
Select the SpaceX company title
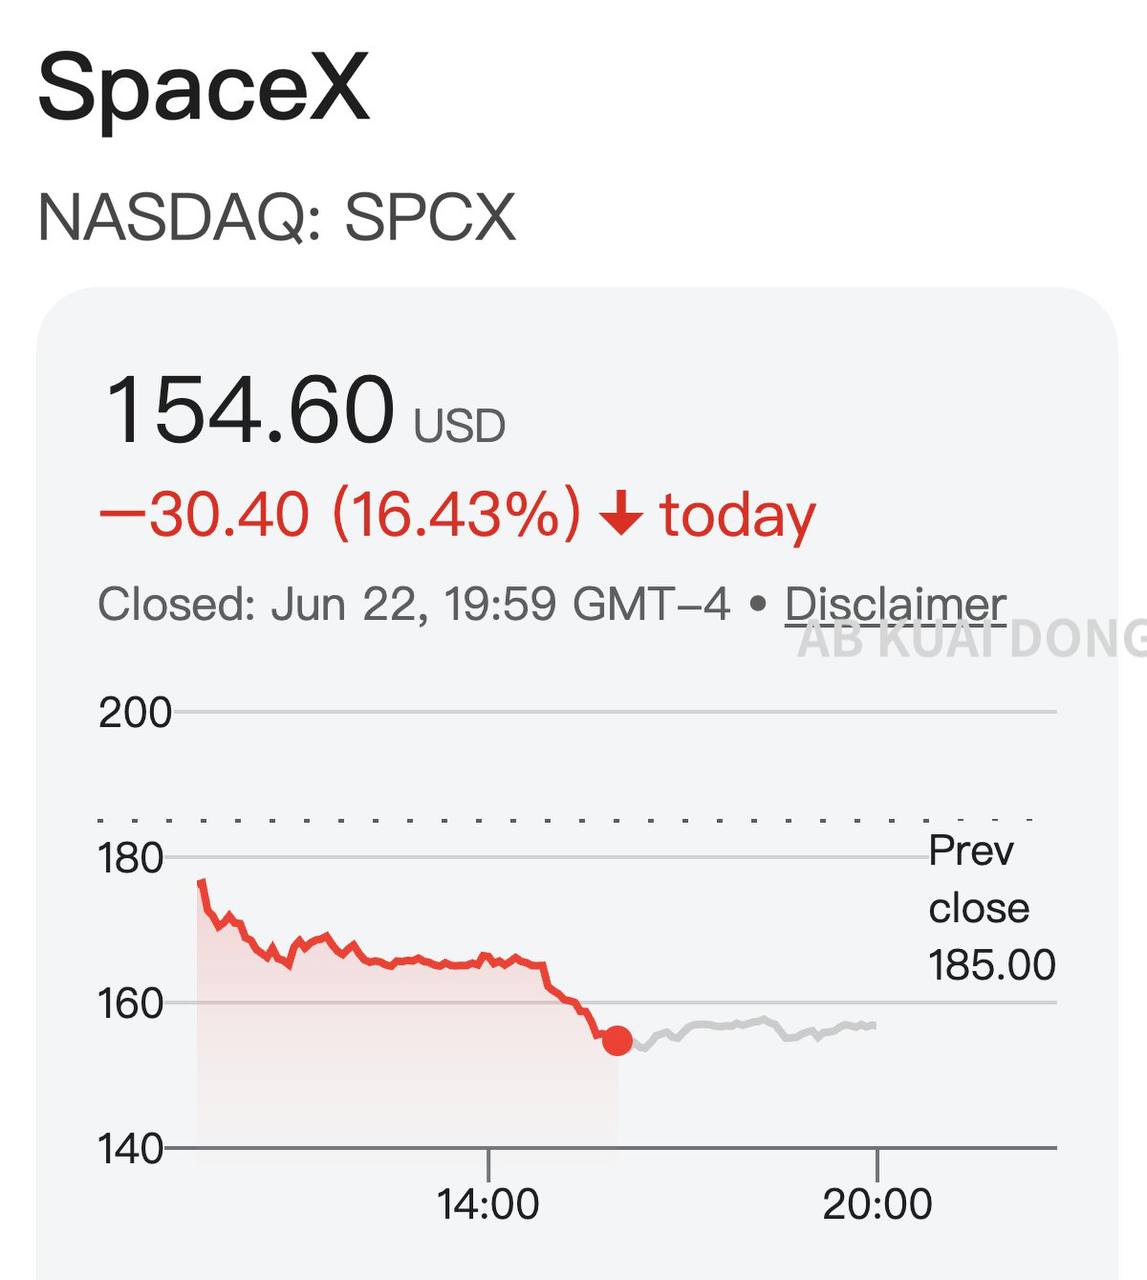[x=204, y=87]
